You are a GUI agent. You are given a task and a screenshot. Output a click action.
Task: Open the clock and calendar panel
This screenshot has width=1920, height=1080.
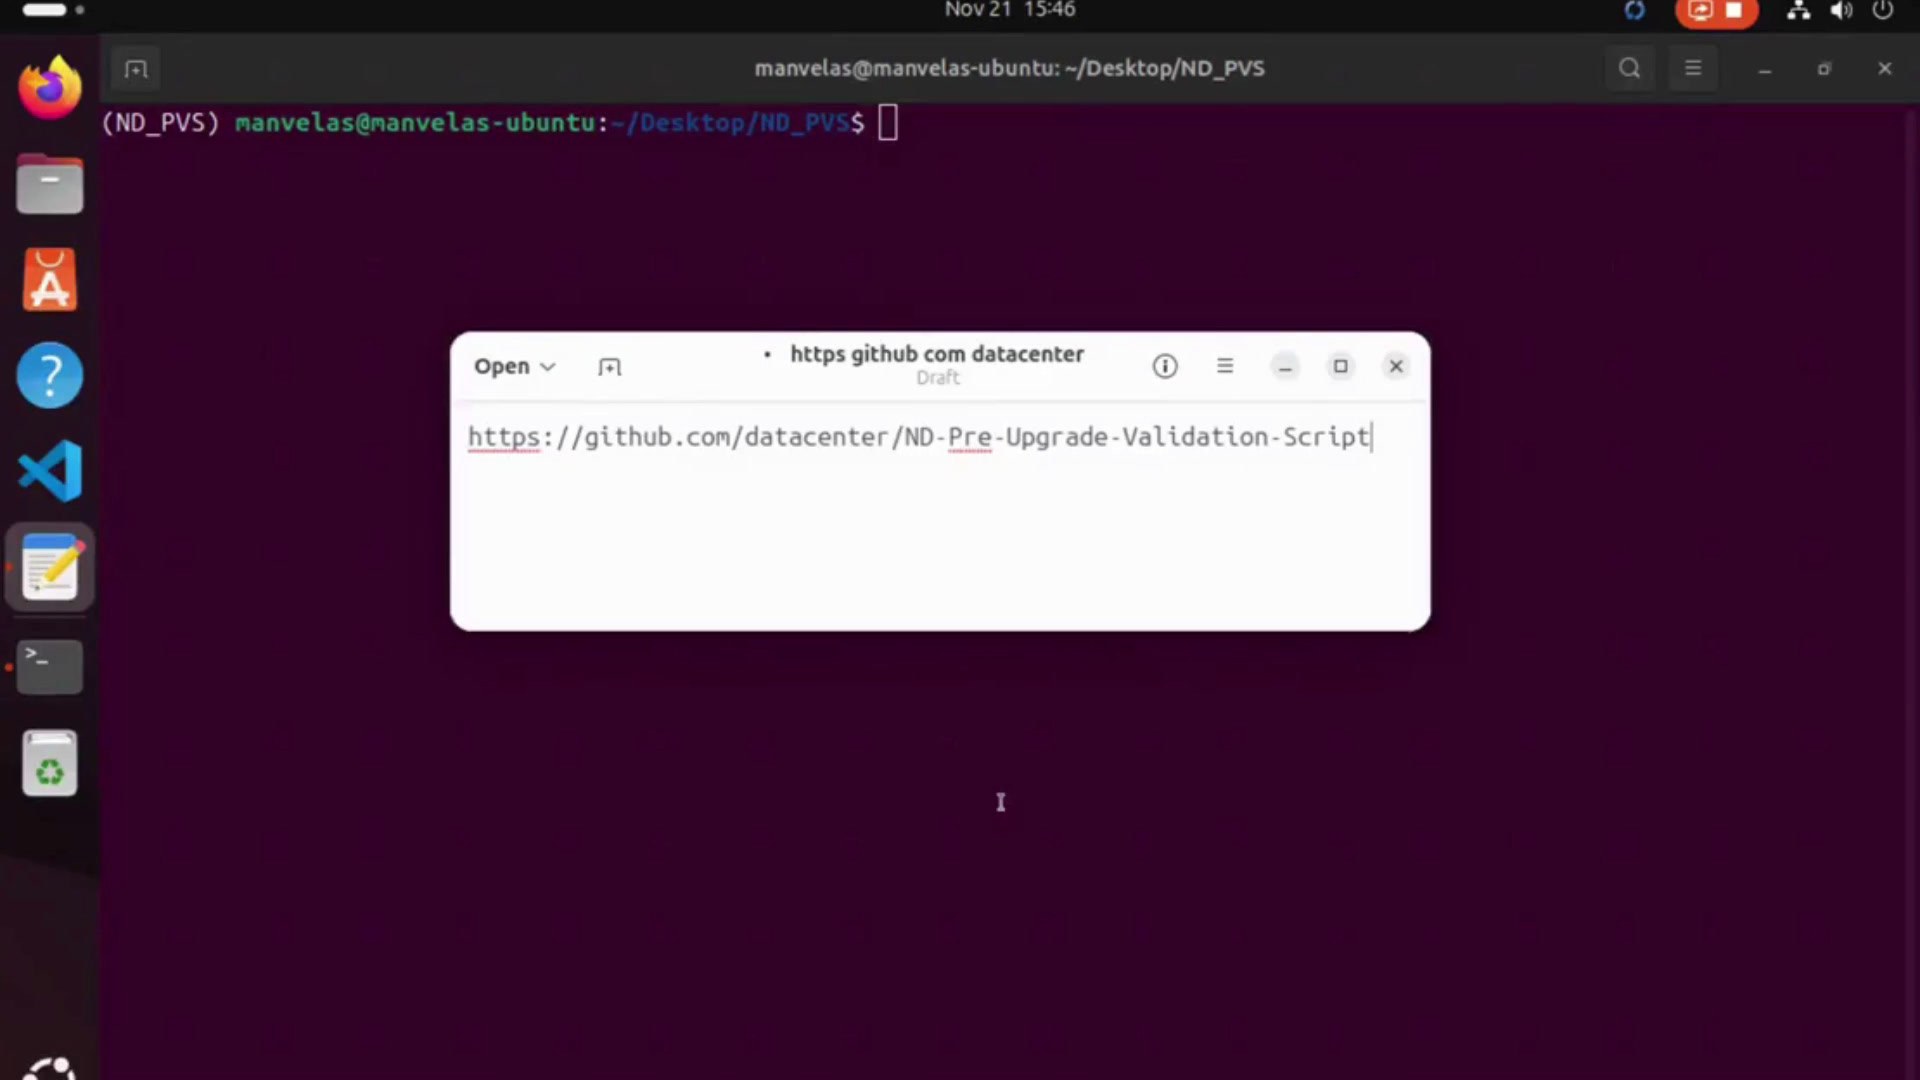1010,10
